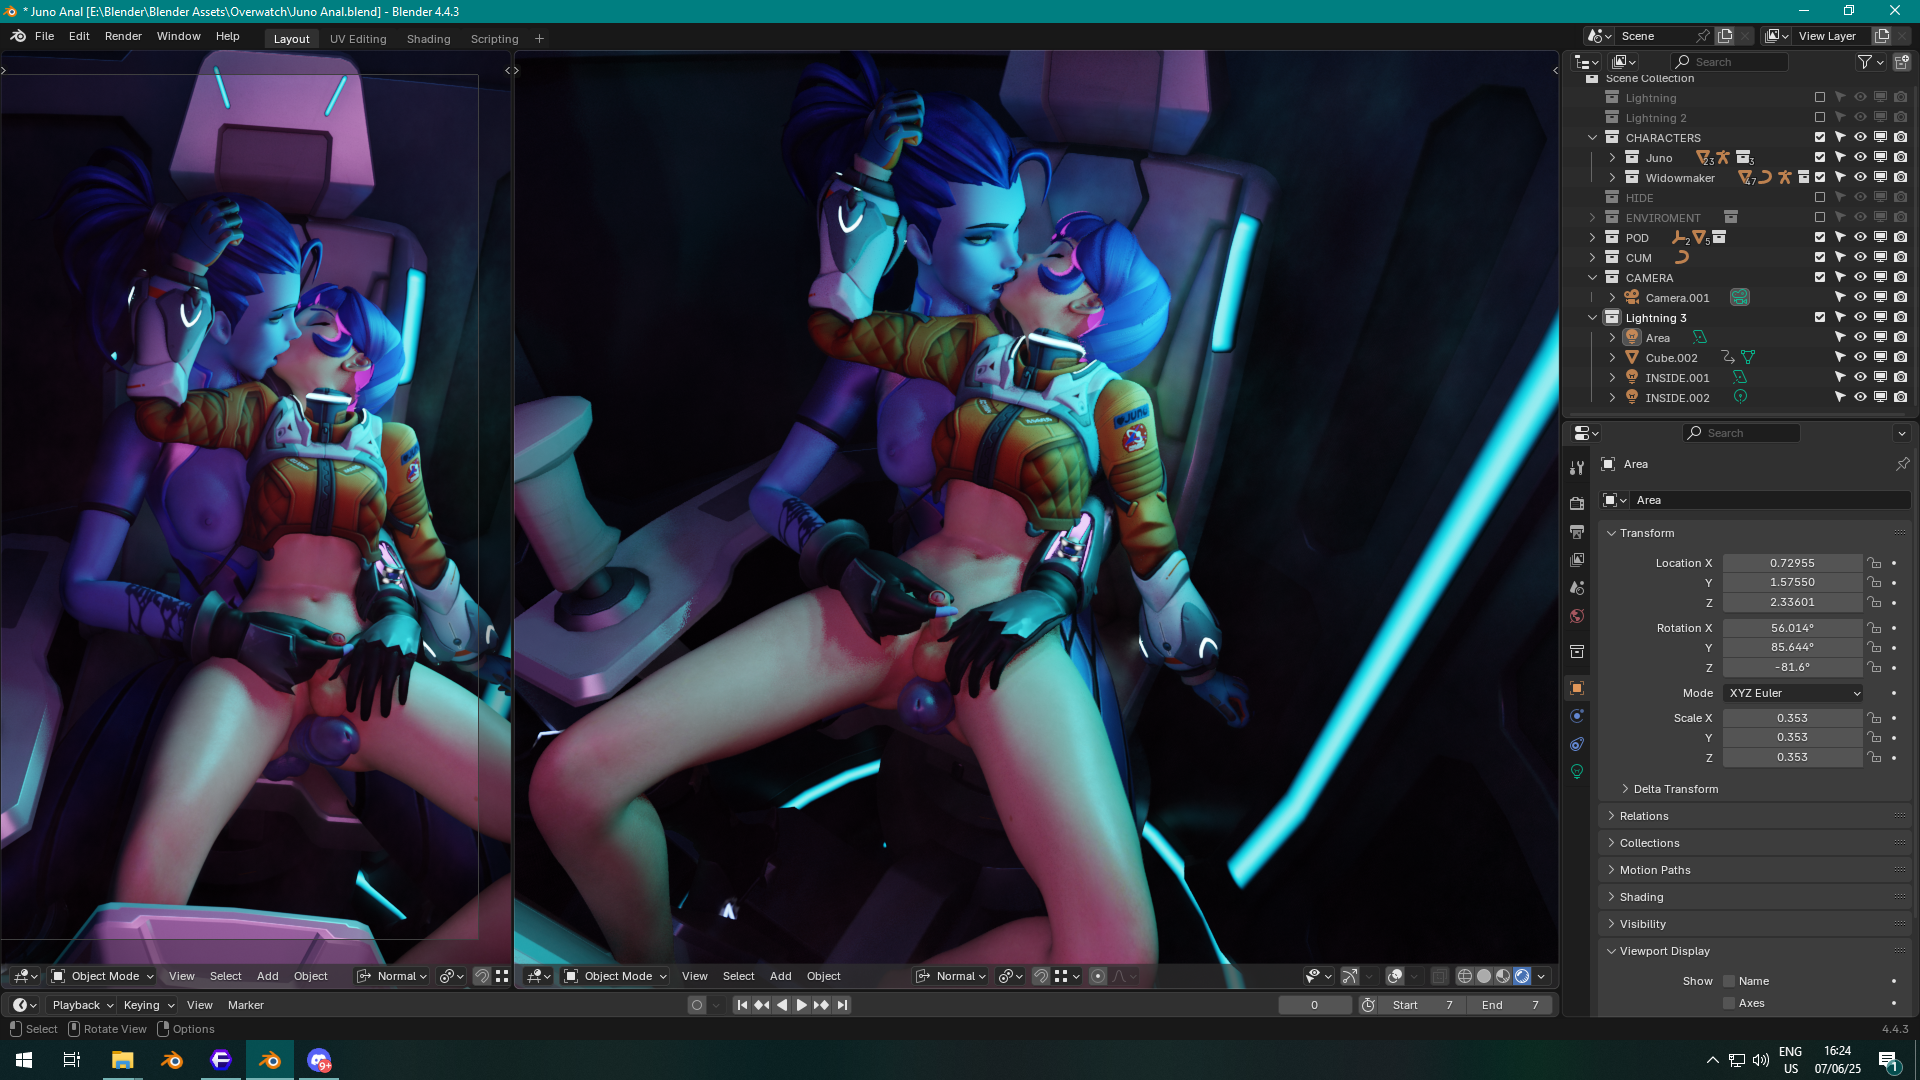Enable the Lightning collection checkbox
This screenshot has width=1920, height=1080.
click(x=1820, y=98)
